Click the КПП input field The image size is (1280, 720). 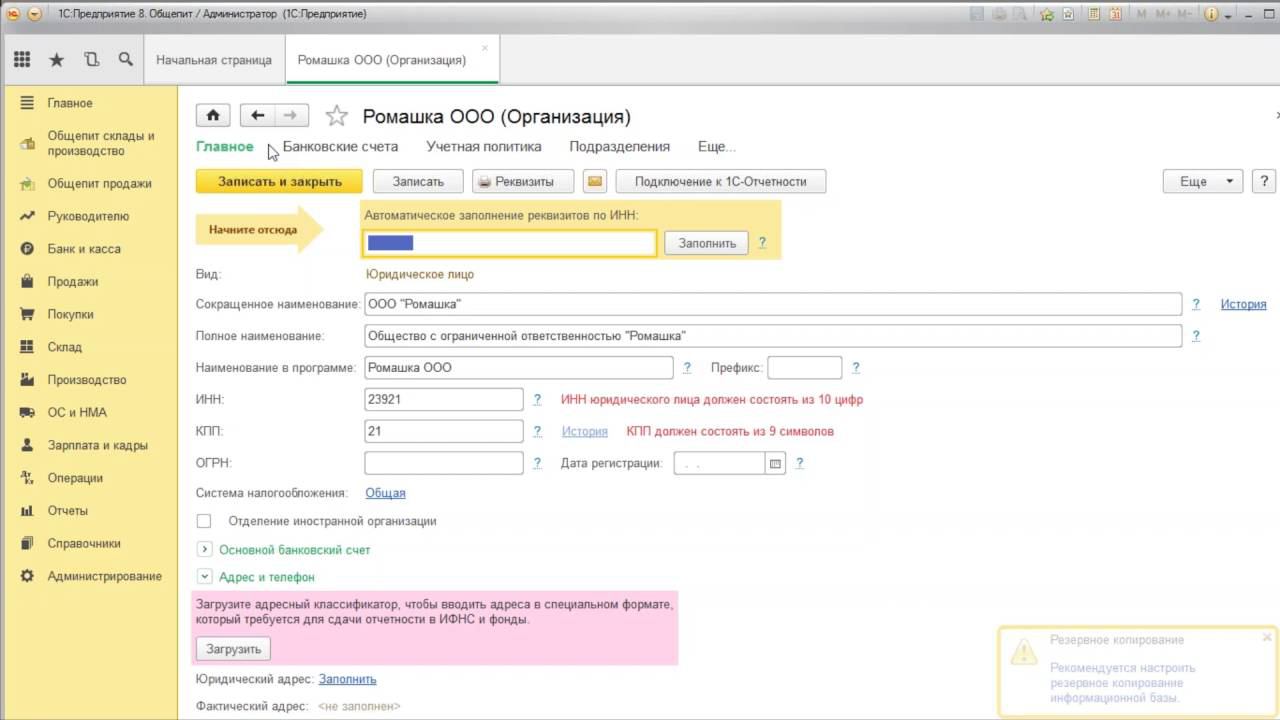tap(444, 432)
